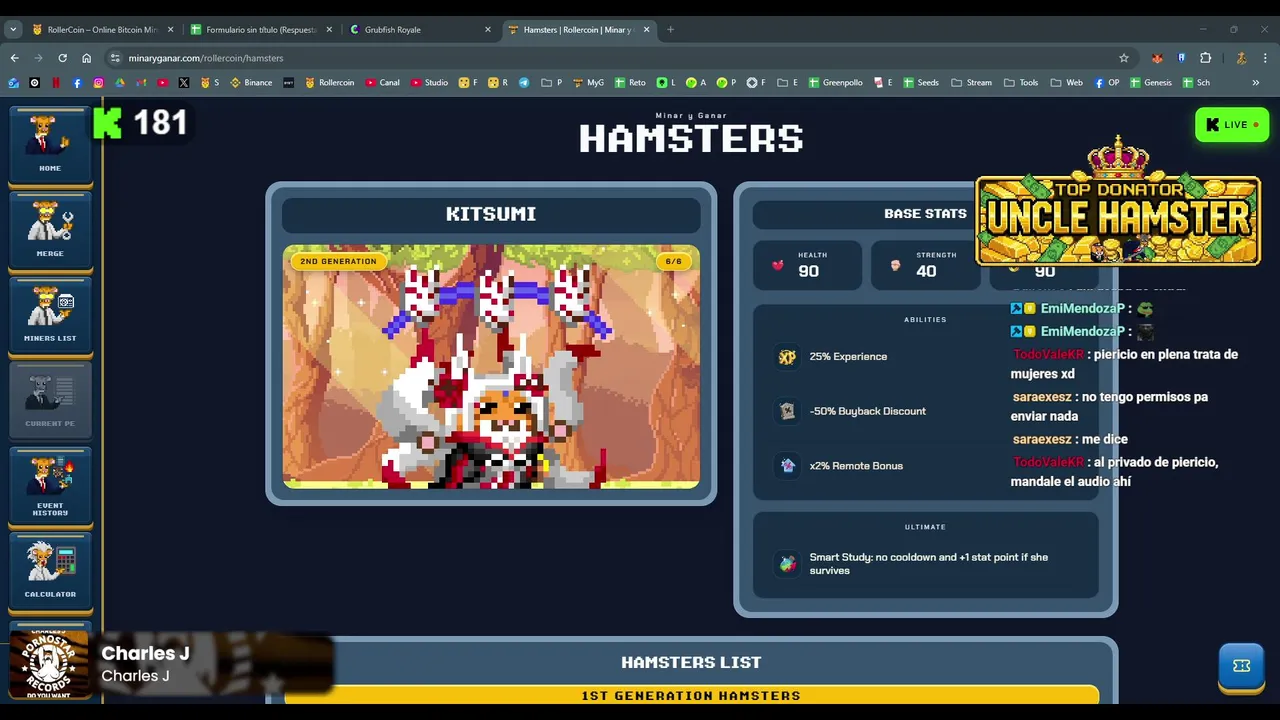Open the Telegram bookmark icon
This screenshot has width=1280, height=720.
(524, 83)
